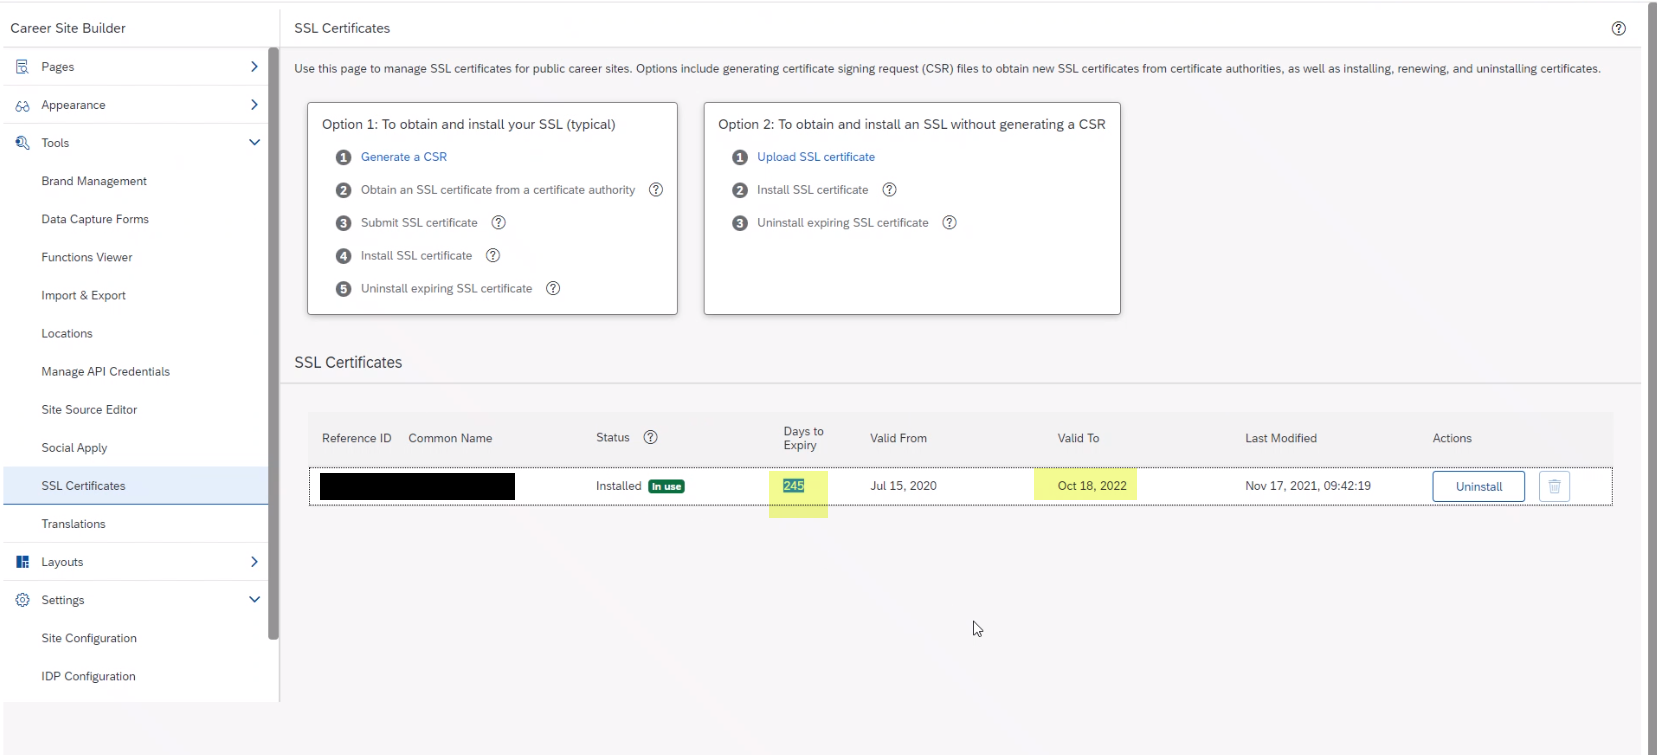Open Import & Export

pyautogui.click(x=83, y=295)
